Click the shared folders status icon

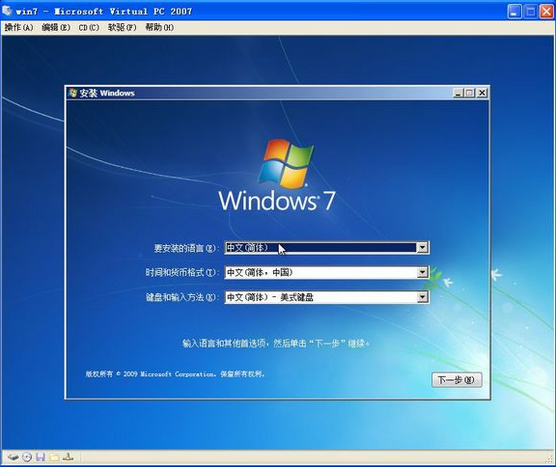[54, 457]
